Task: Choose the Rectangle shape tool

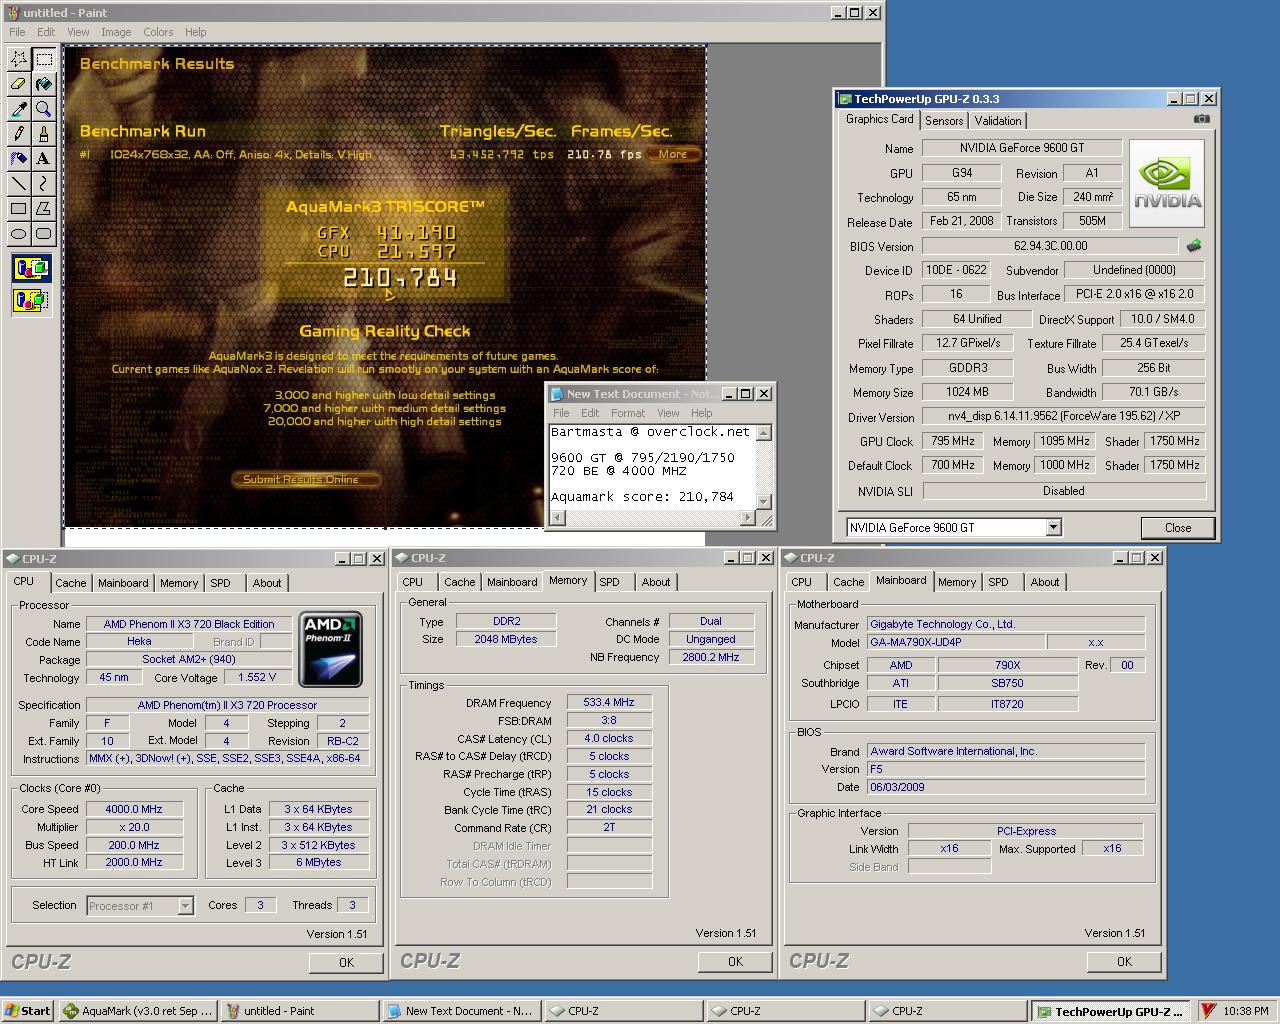Action: (18, 209)
